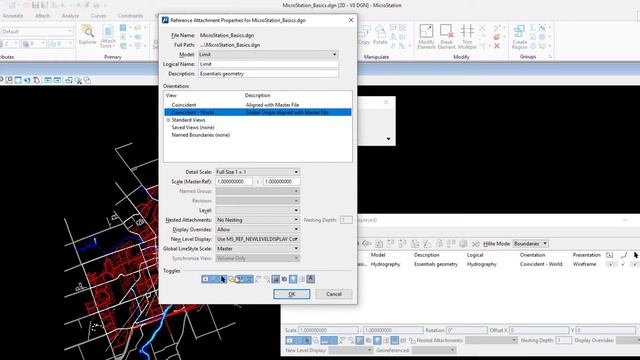The height and width of the screenshot is (360, 640).
Task: Select the Copy tool in Manipulate group
Action: pos(364,35)
